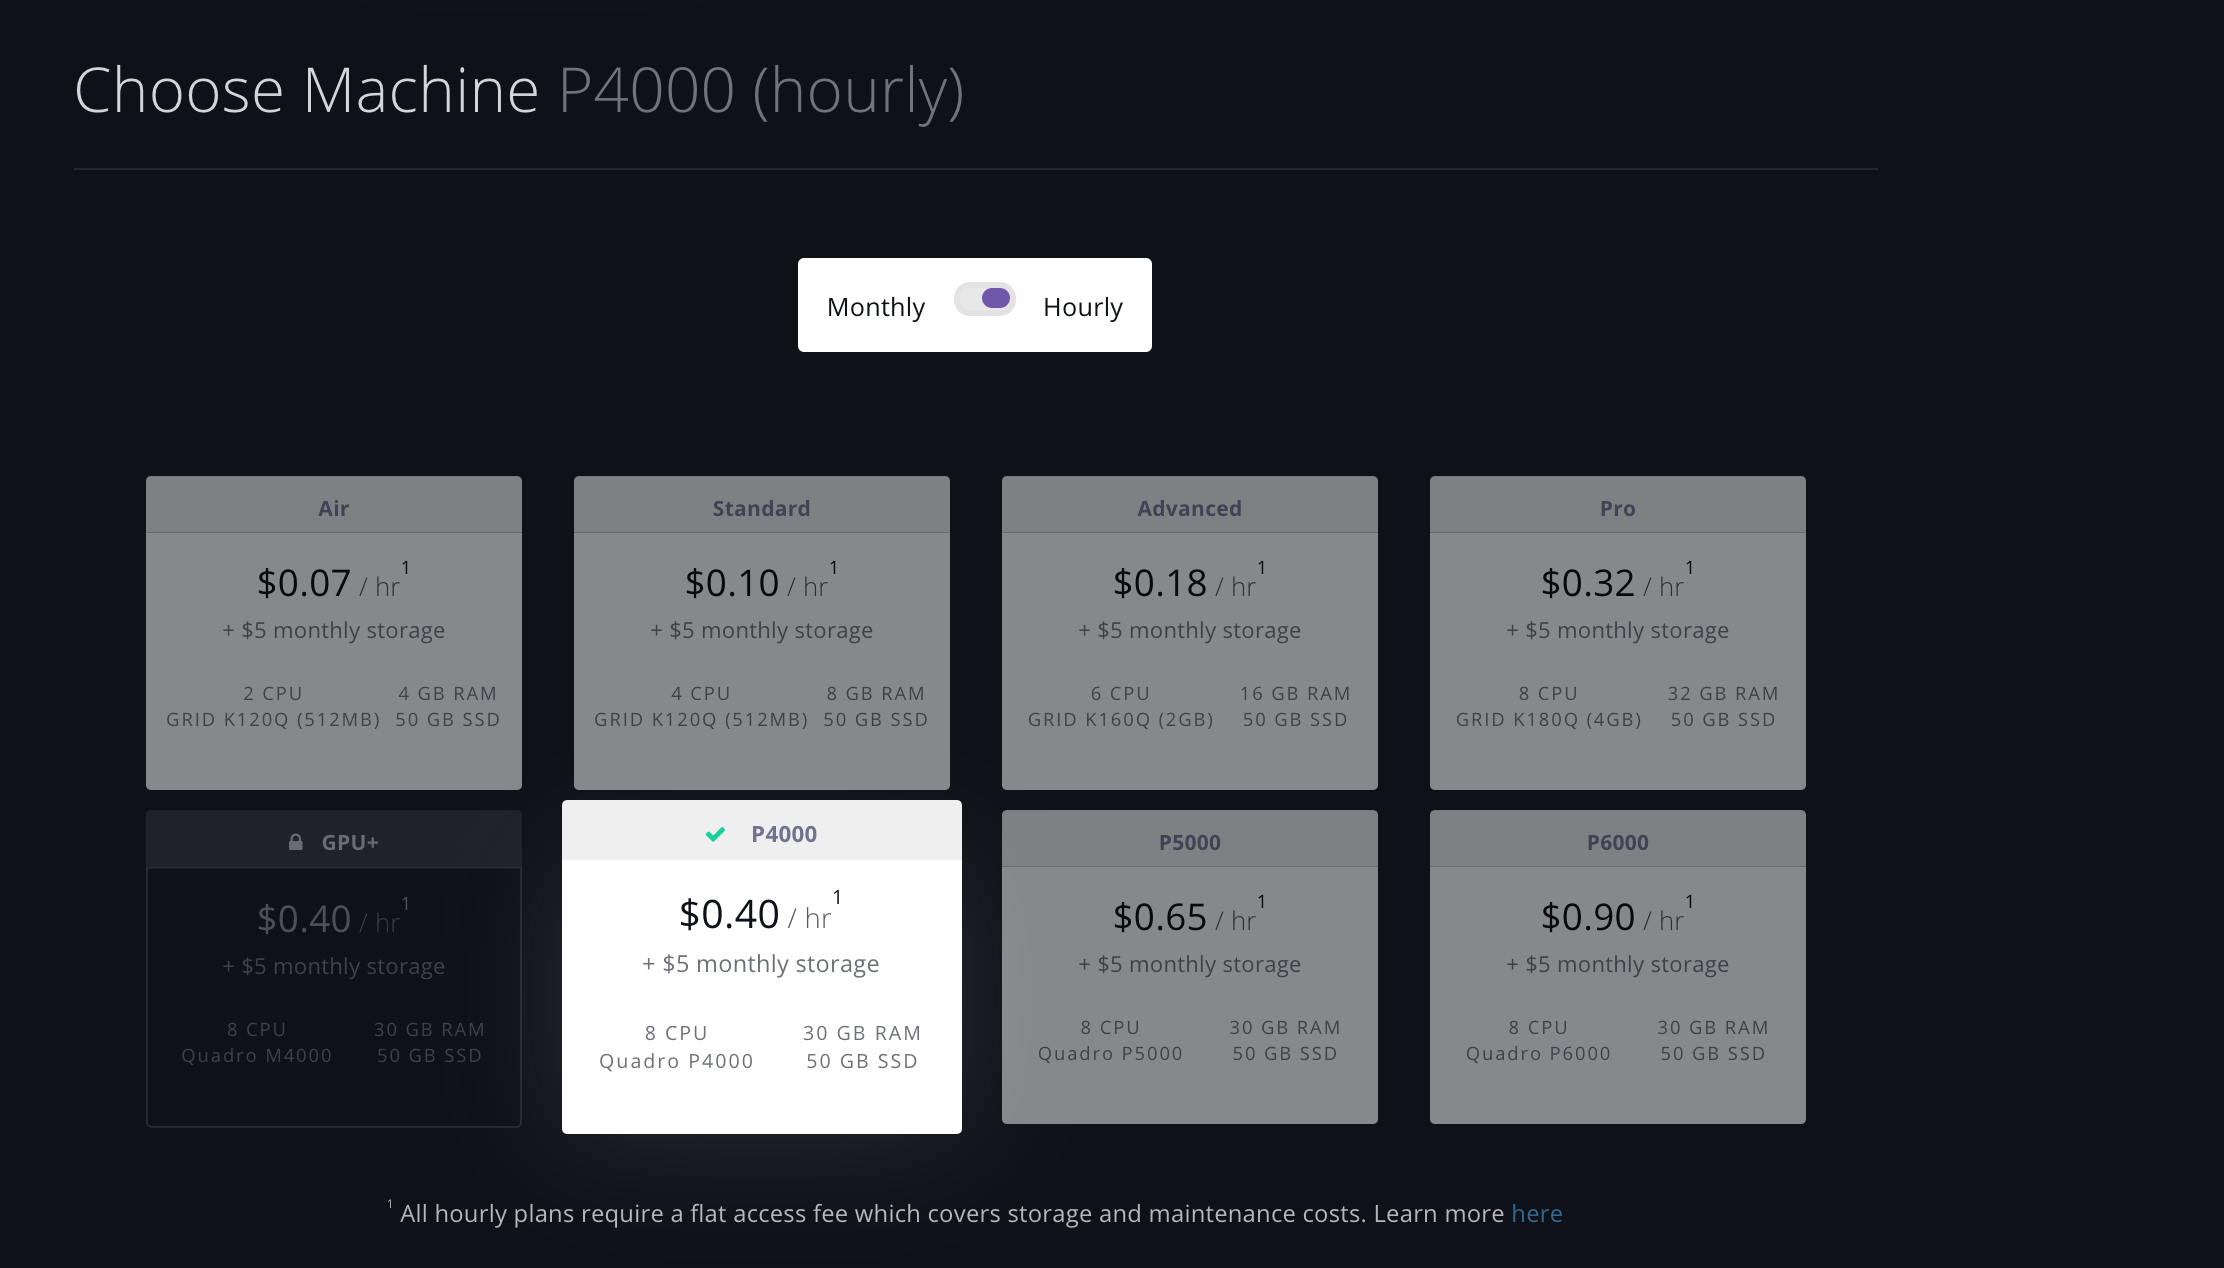Select the Hourly billing label
This screenshot has height=1268, width=2224.
[x=1082, y=307]
